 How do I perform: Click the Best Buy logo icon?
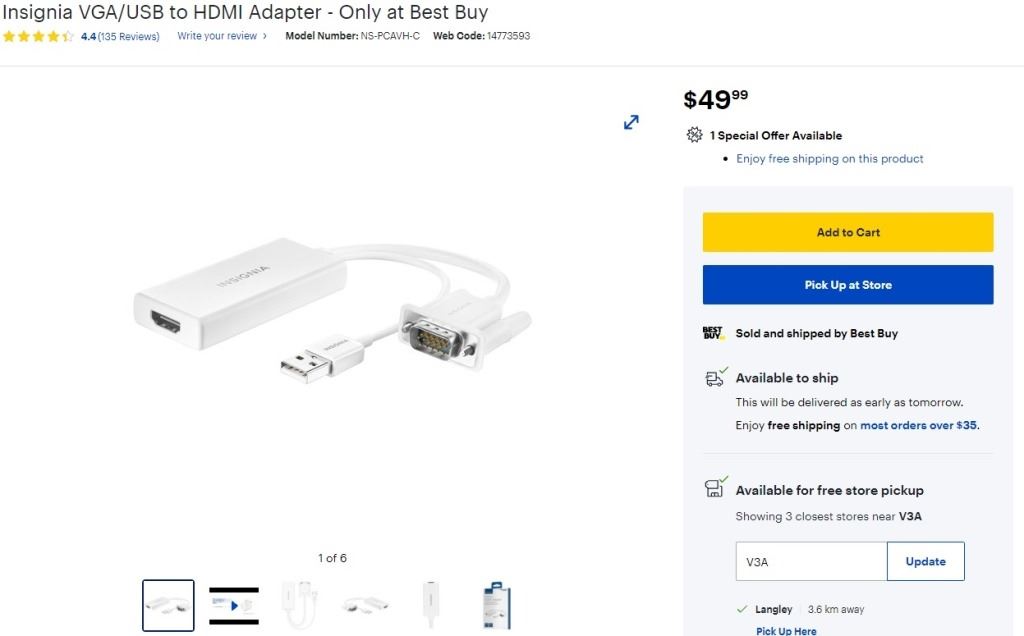[713, 333]
